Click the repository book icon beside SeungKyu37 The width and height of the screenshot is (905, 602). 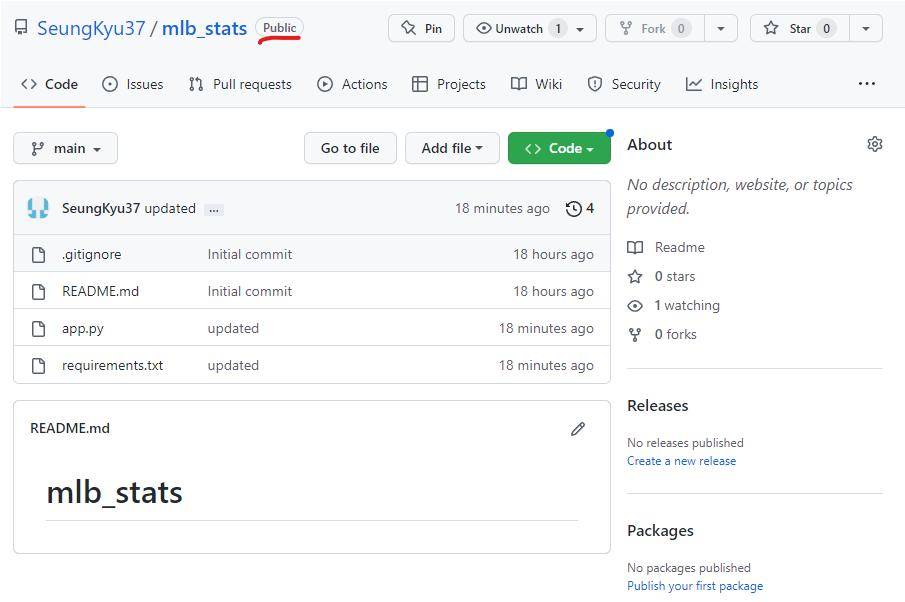(x=21, y=27)
